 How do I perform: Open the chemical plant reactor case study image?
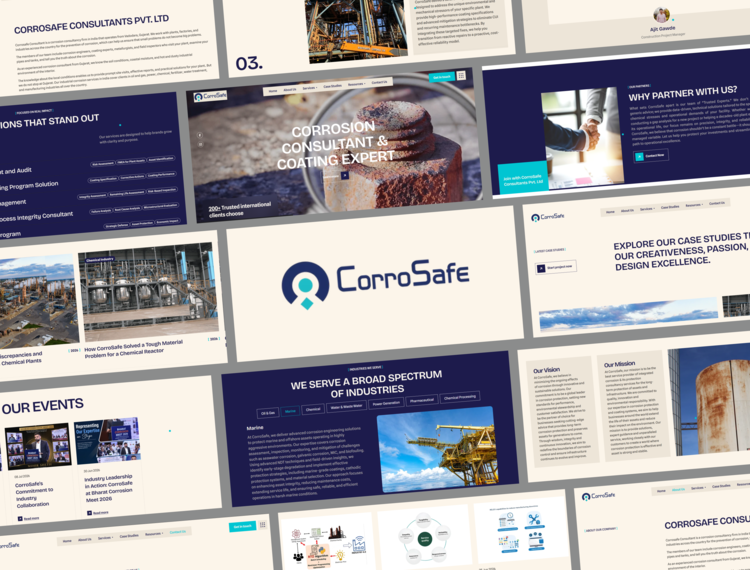[x=149, y=292]
